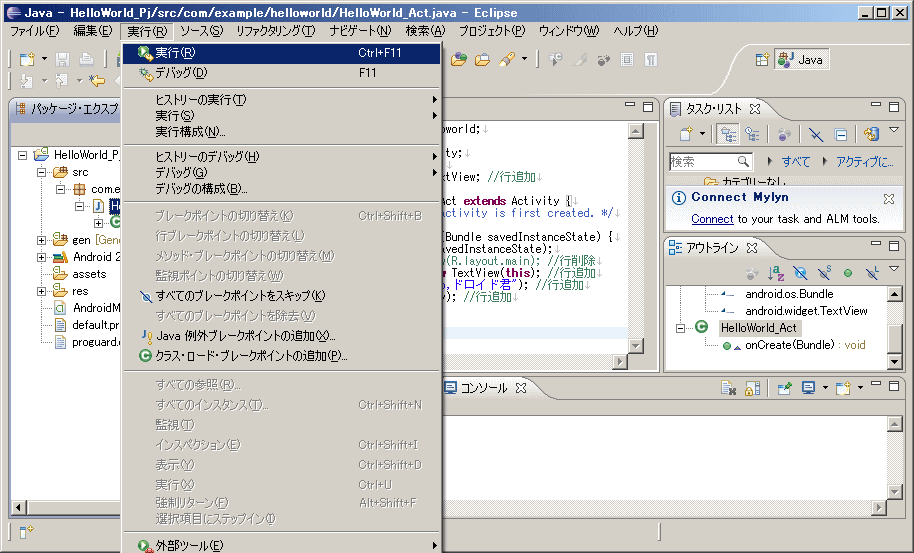This screenshot has height=553, width=914.
Task: Click the アクティブに... link in Task List
Action: pos(864,161)
